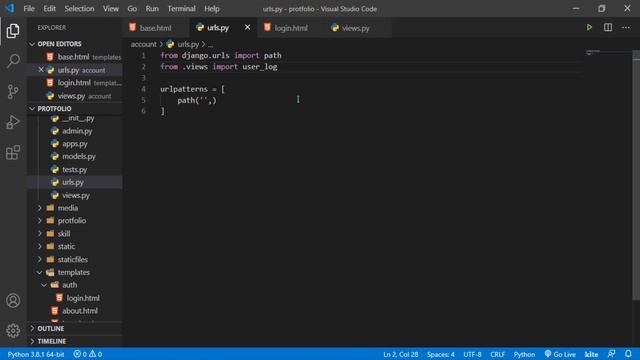Click Ln 2, Col 28 position
The width and height of the screenshot is (640, 360).
tap(400, 354)
